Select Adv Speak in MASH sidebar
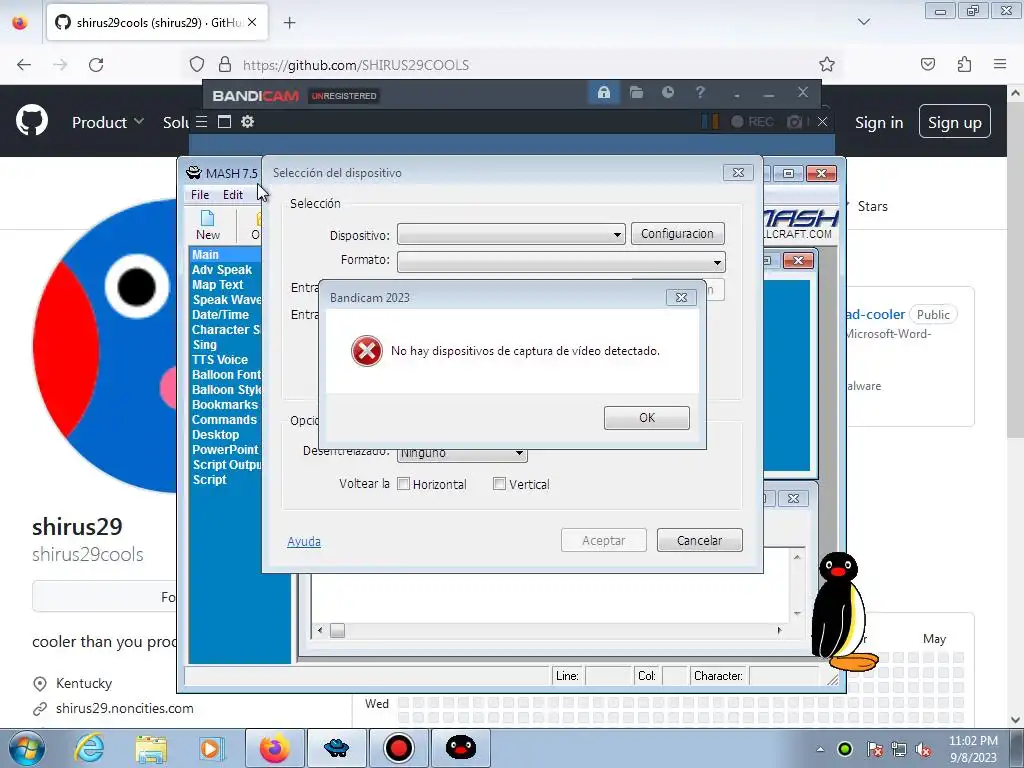 tap(221, 270)
